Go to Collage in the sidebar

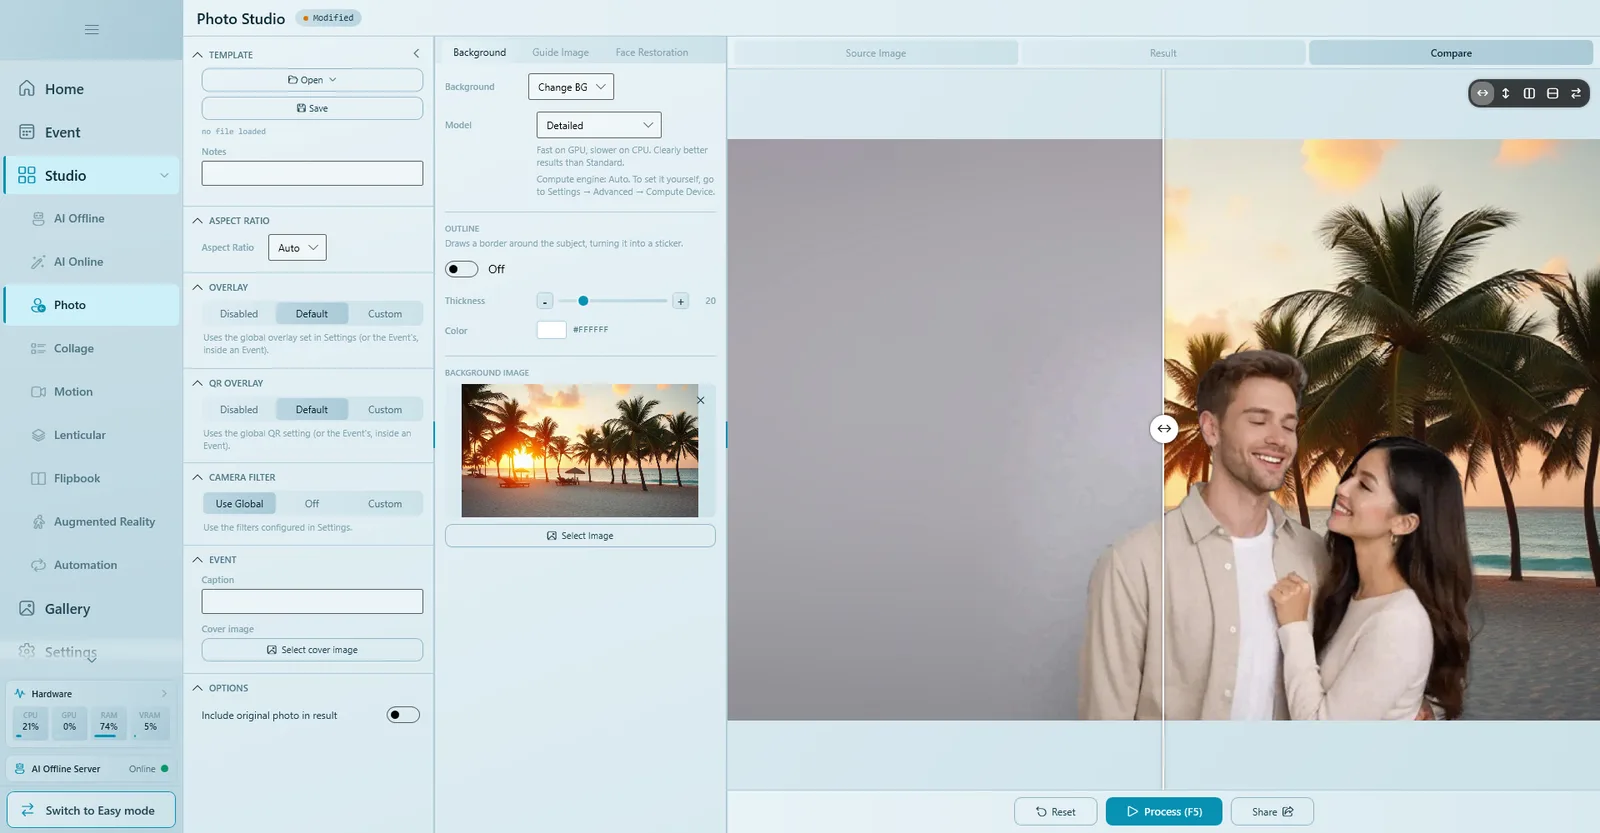coord(92,349)
